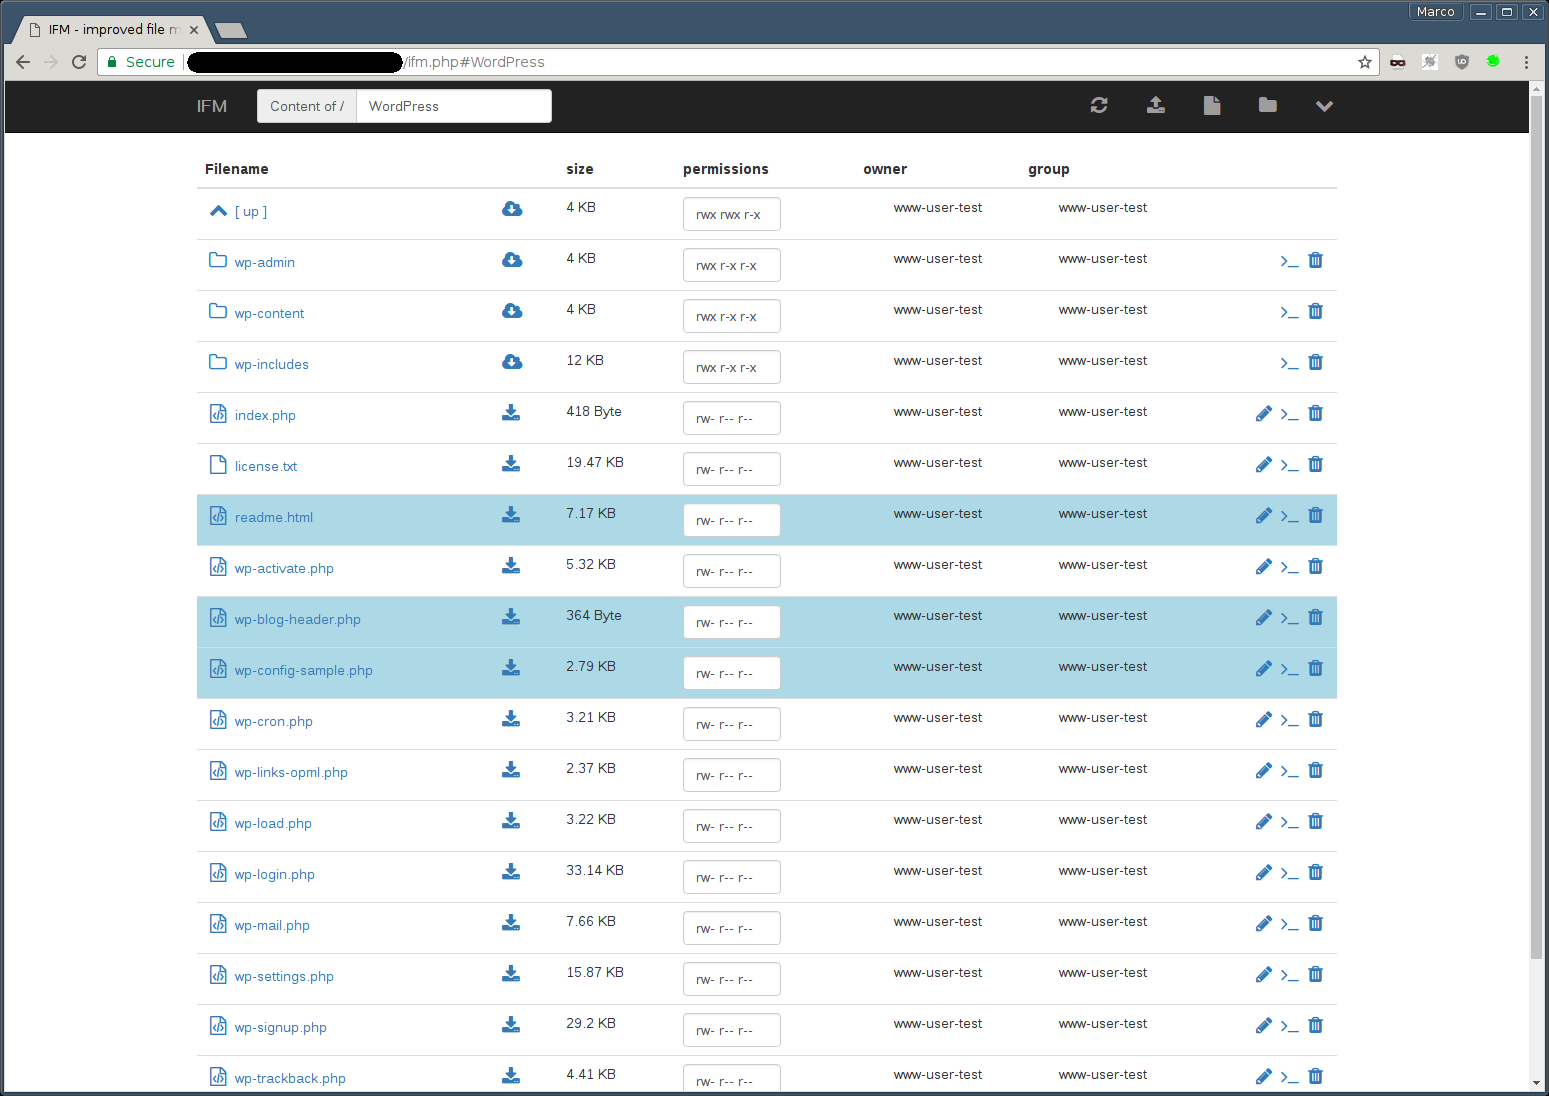Click the permissions column header
Viewport: 1549px width, 1096px height.
point(726,169)
